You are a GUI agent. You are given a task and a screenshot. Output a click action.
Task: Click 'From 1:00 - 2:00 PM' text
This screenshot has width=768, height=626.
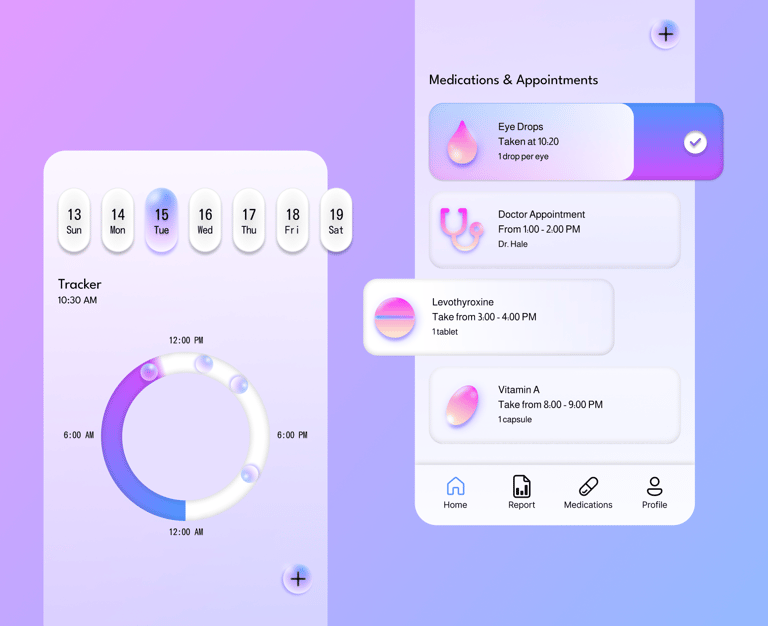(539, 229)
